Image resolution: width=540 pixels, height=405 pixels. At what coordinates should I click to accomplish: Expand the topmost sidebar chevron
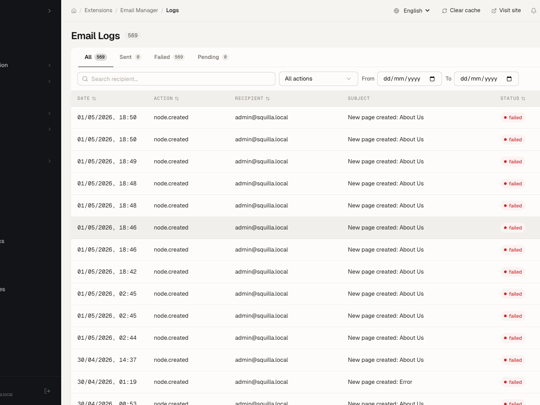click(x=49, y=11)
